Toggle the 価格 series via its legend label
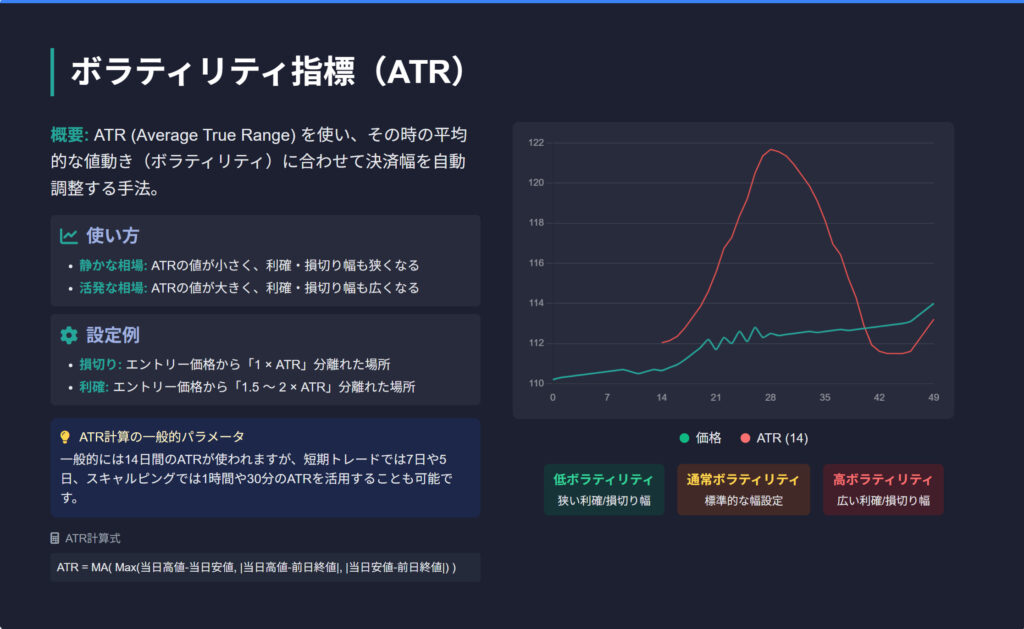This screenshot has height=629, width=1024. click(x=708, y=438)
